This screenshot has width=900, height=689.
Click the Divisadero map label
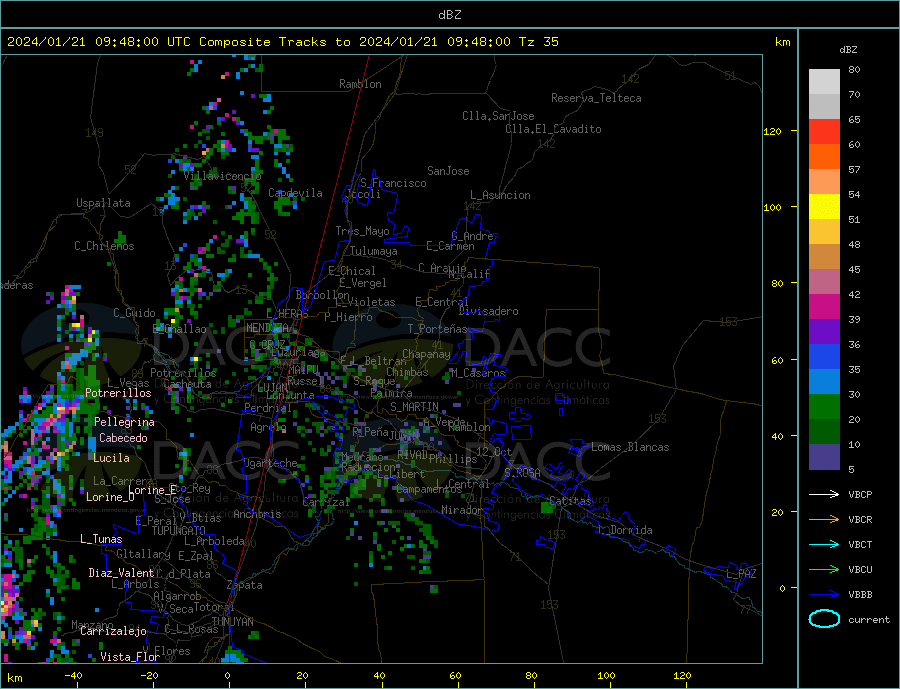tap(488, 311)
